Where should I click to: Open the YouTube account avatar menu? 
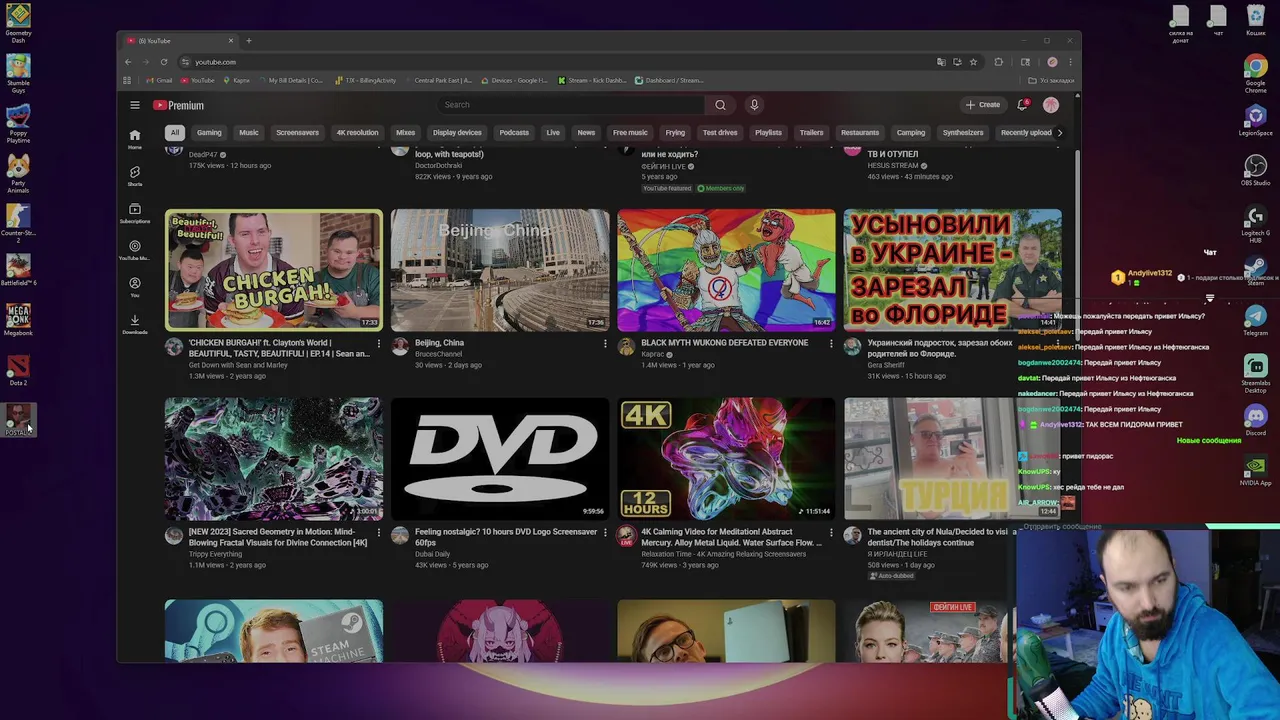(1051, 105)
